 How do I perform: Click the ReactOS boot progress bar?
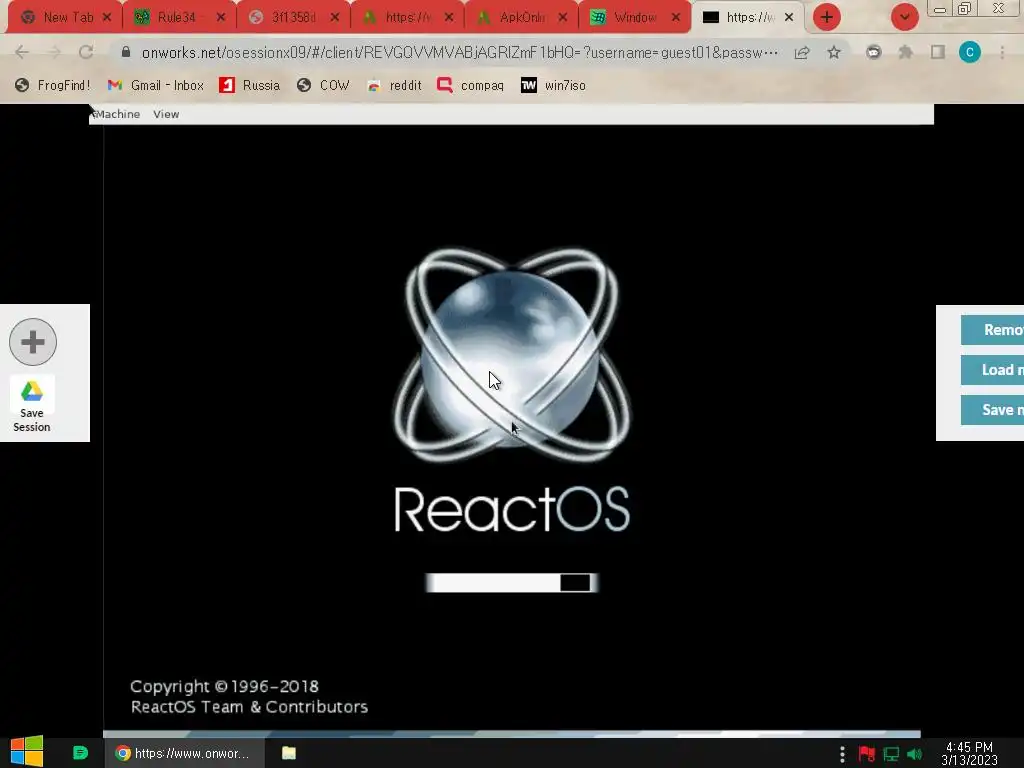click(x=511, y=583)
